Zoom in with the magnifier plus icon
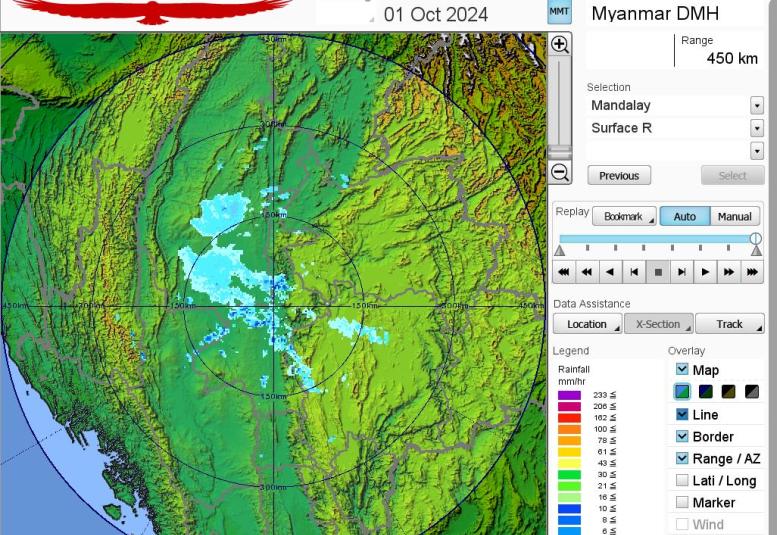The width and height of the screenshot is (780, 535). [x=560, y=45]
